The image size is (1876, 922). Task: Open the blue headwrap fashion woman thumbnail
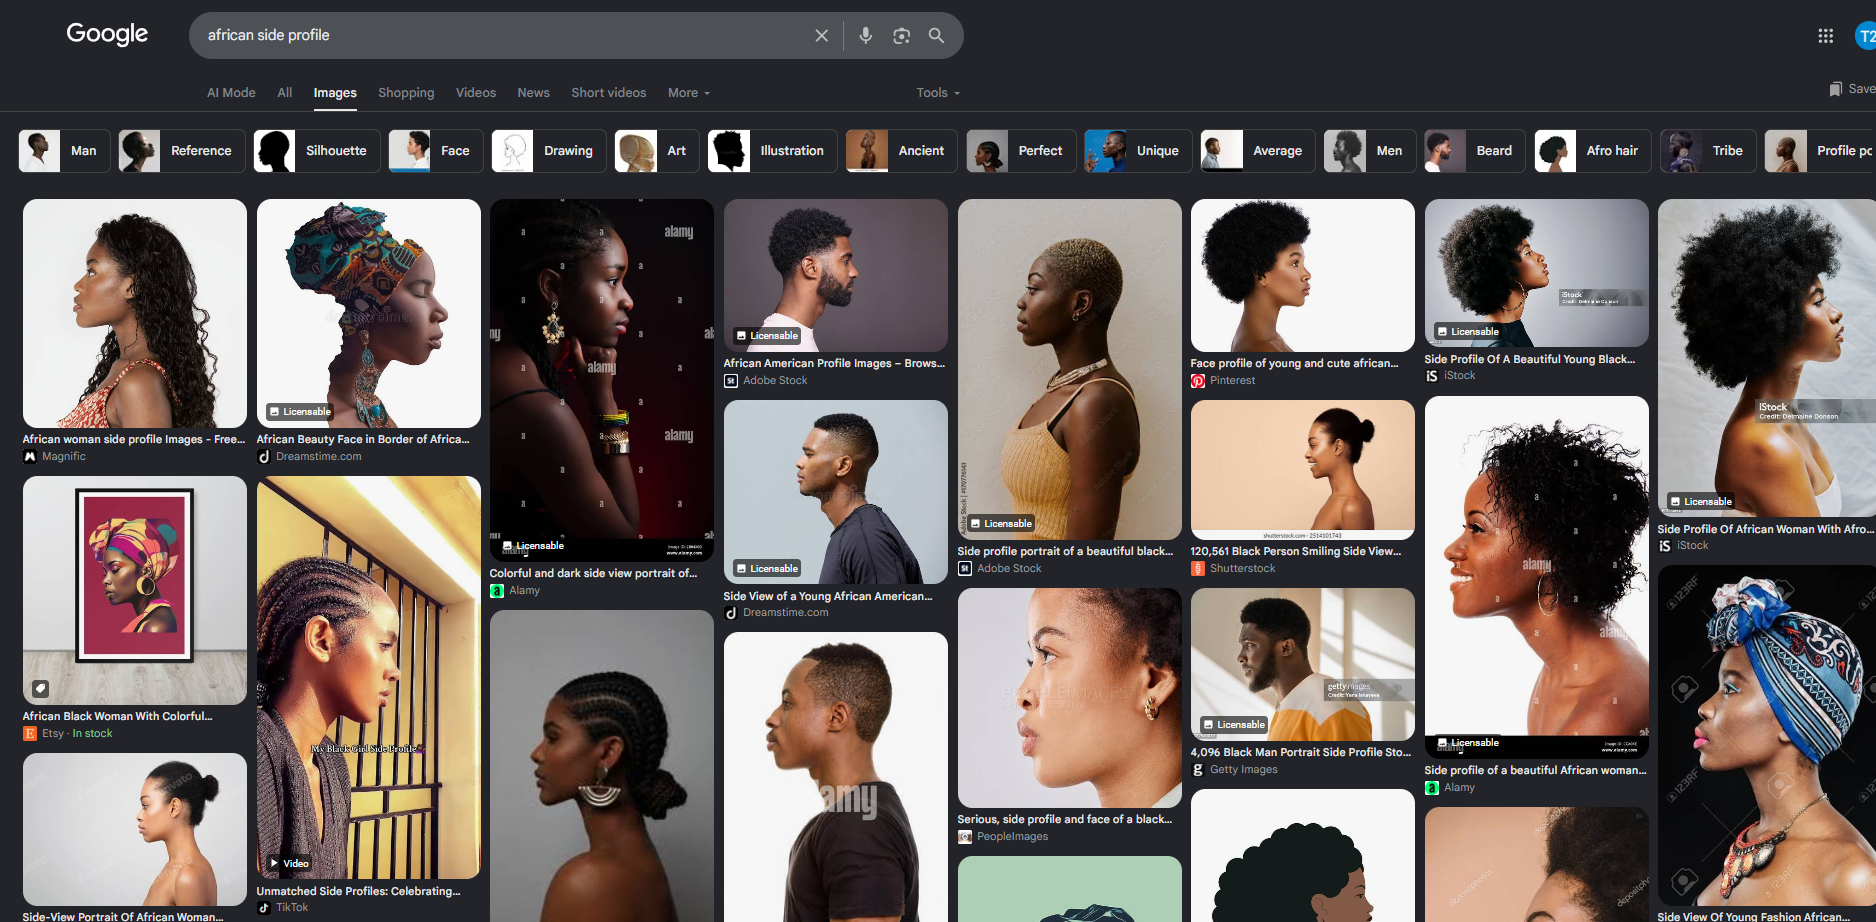tap(1767, 735)
